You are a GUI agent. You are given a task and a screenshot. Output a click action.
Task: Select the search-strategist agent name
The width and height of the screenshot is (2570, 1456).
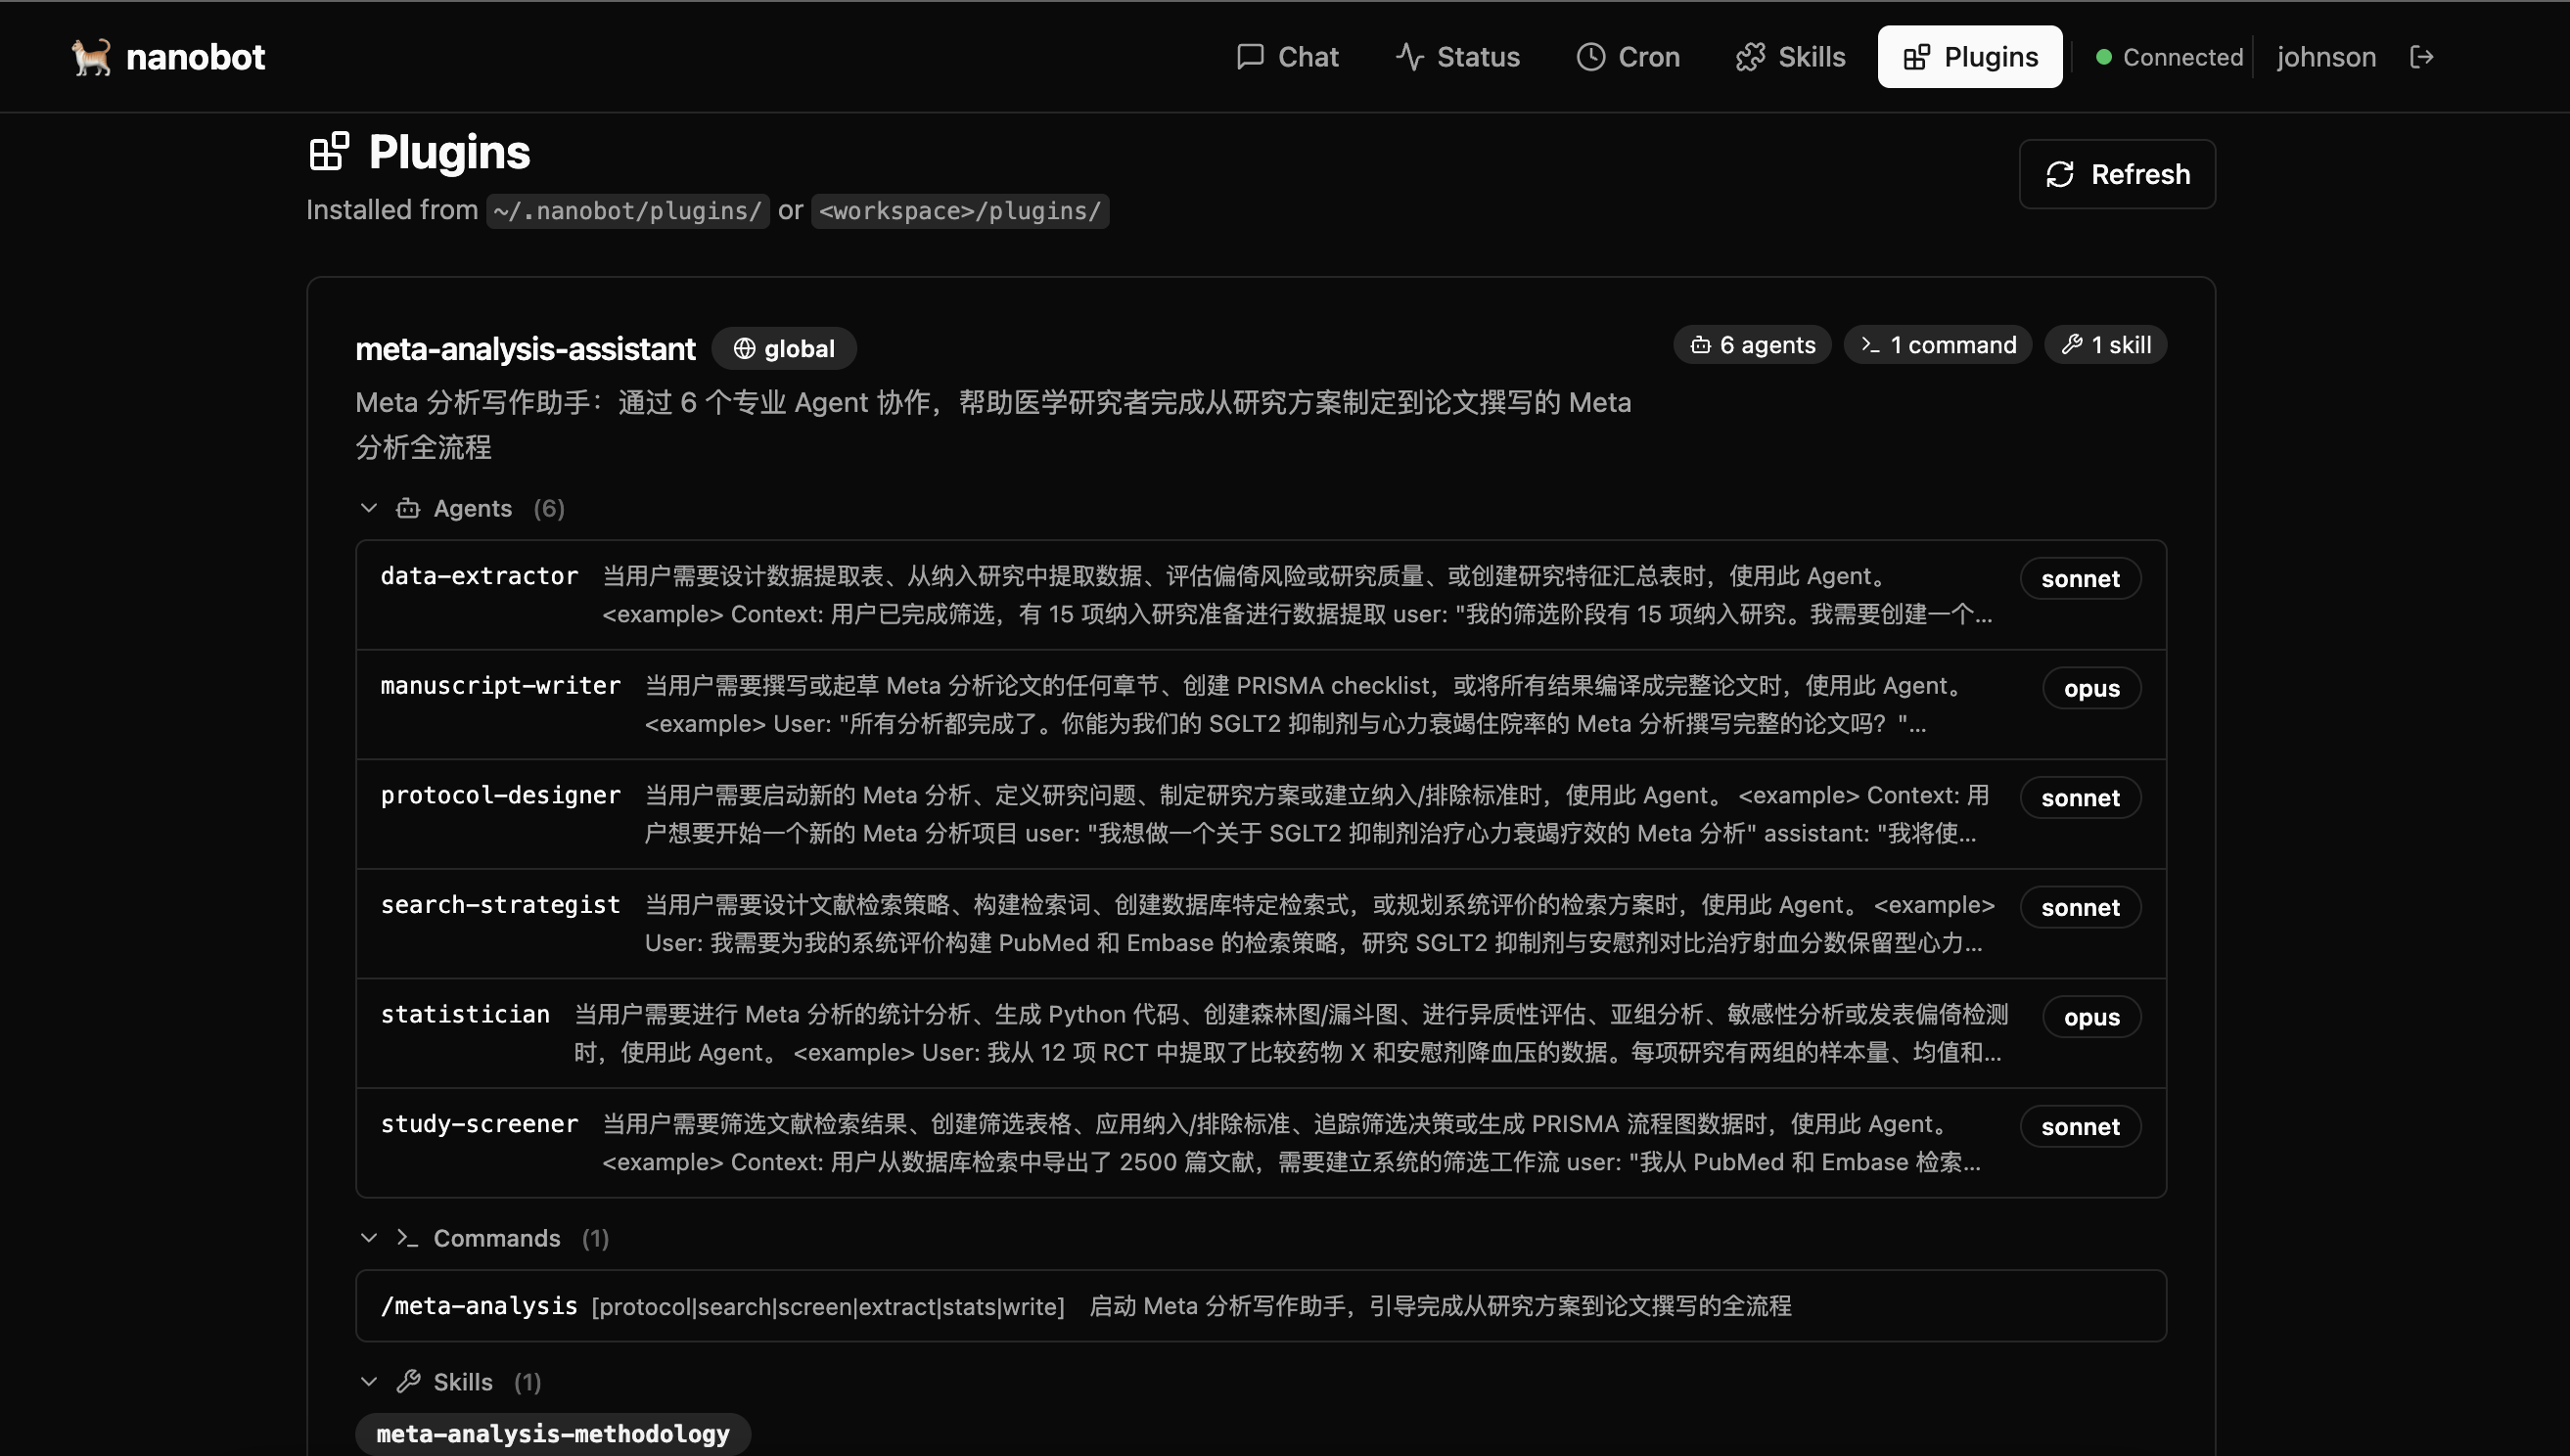pos(500,905)
